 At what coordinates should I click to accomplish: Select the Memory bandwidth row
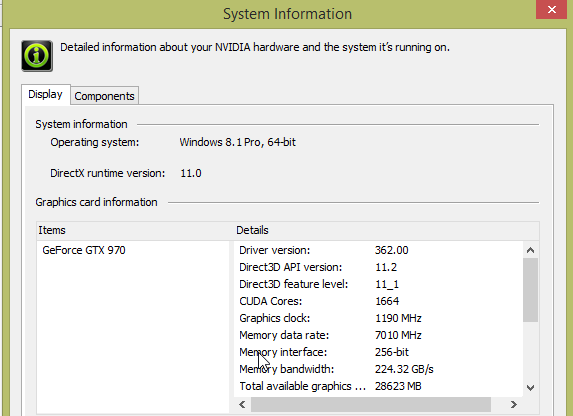point(378,369)
